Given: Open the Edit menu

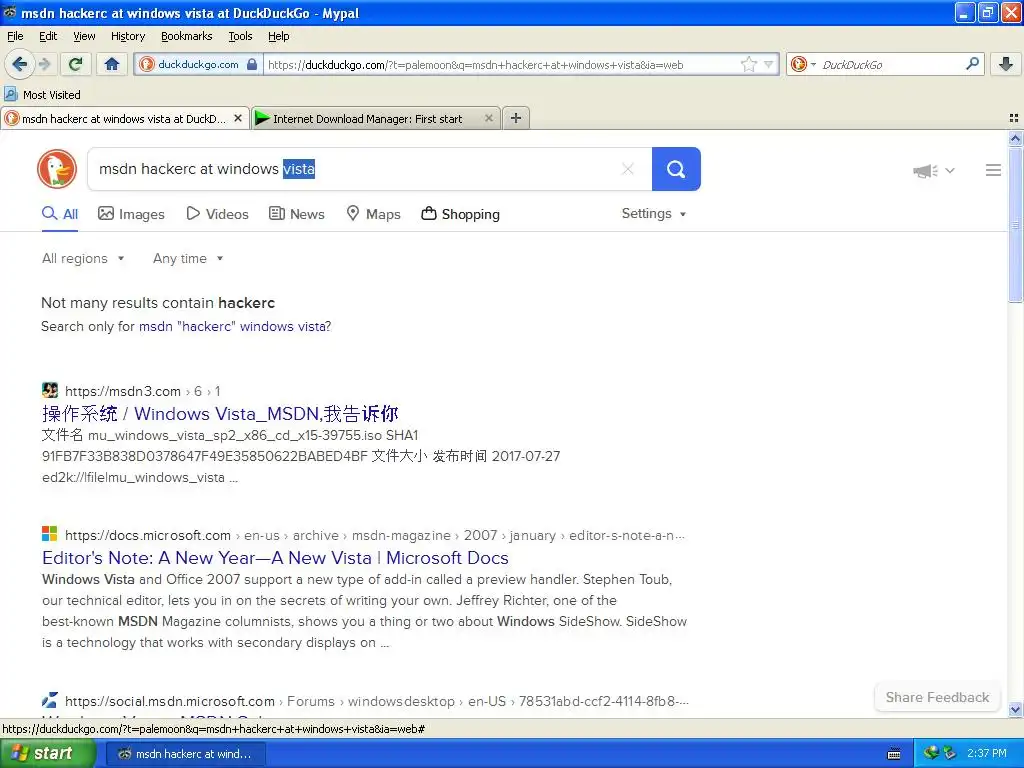Looking at the screenshot, I should click(48, 36).
